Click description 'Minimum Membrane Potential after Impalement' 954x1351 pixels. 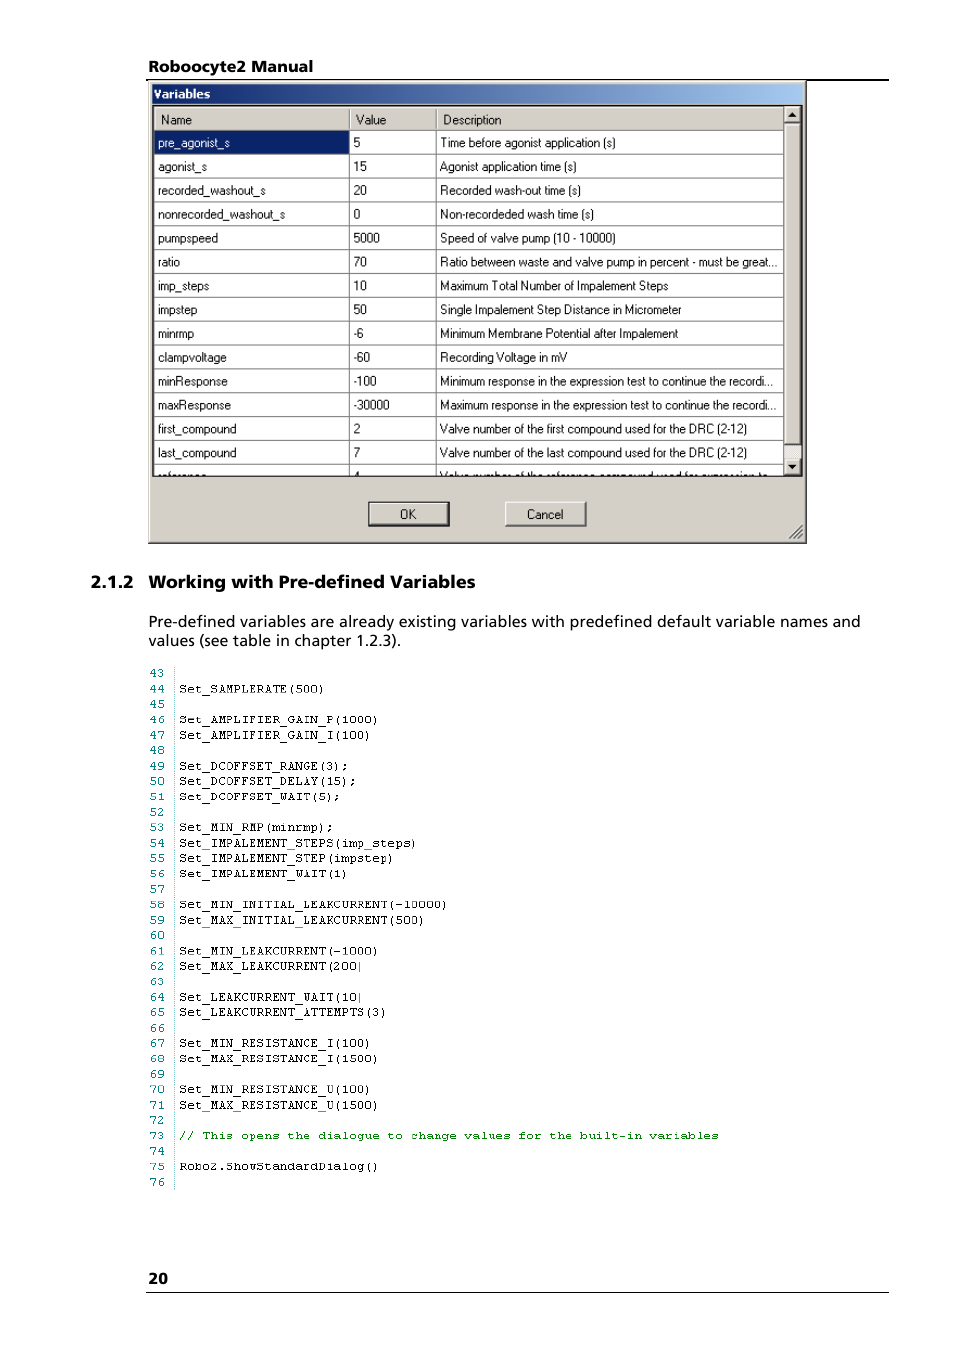coord(559,334)
